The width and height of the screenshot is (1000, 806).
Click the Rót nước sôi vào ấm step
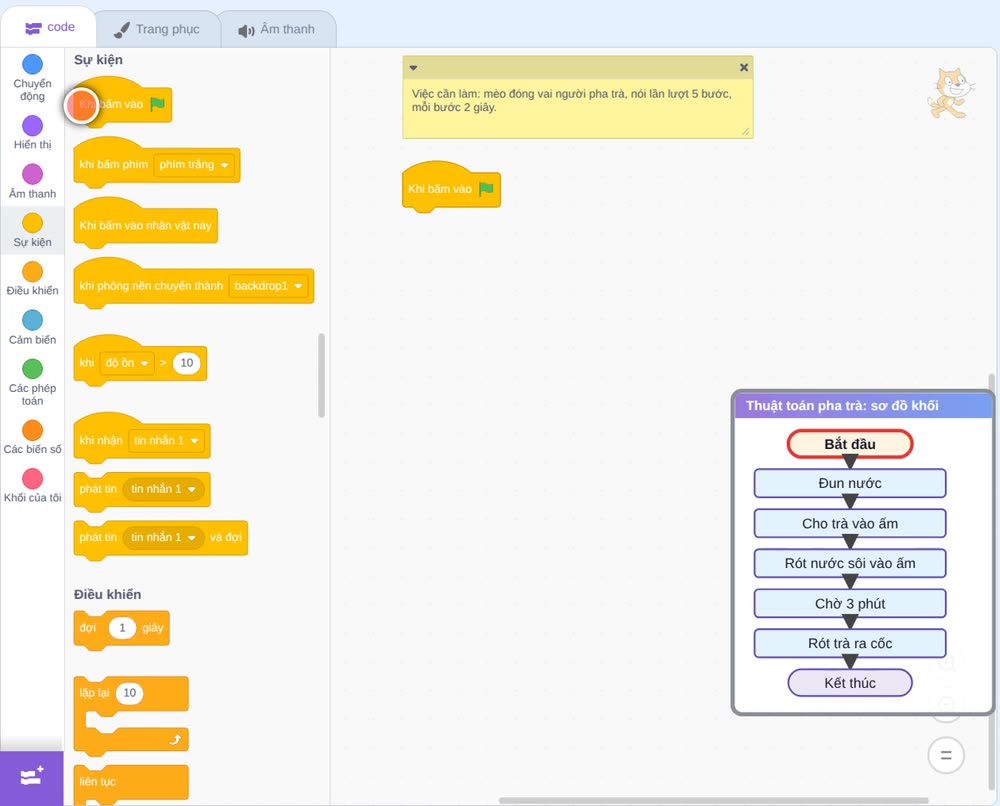click(x=850, y=564)
